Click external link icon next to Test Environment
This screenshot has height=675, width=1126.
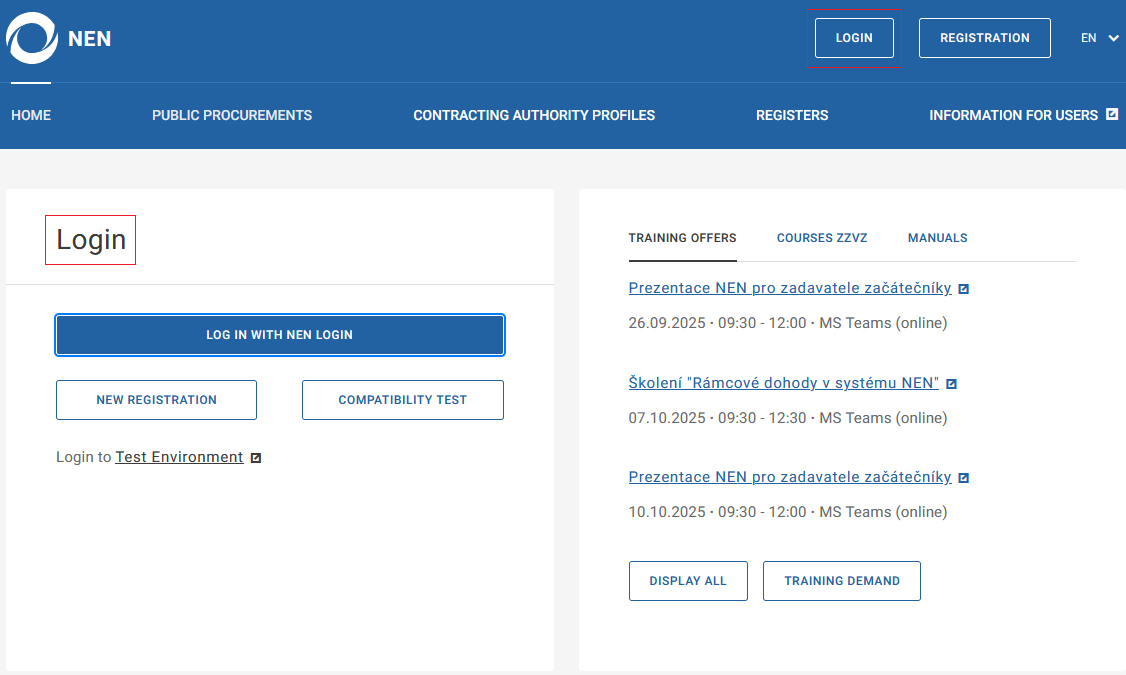256,458
